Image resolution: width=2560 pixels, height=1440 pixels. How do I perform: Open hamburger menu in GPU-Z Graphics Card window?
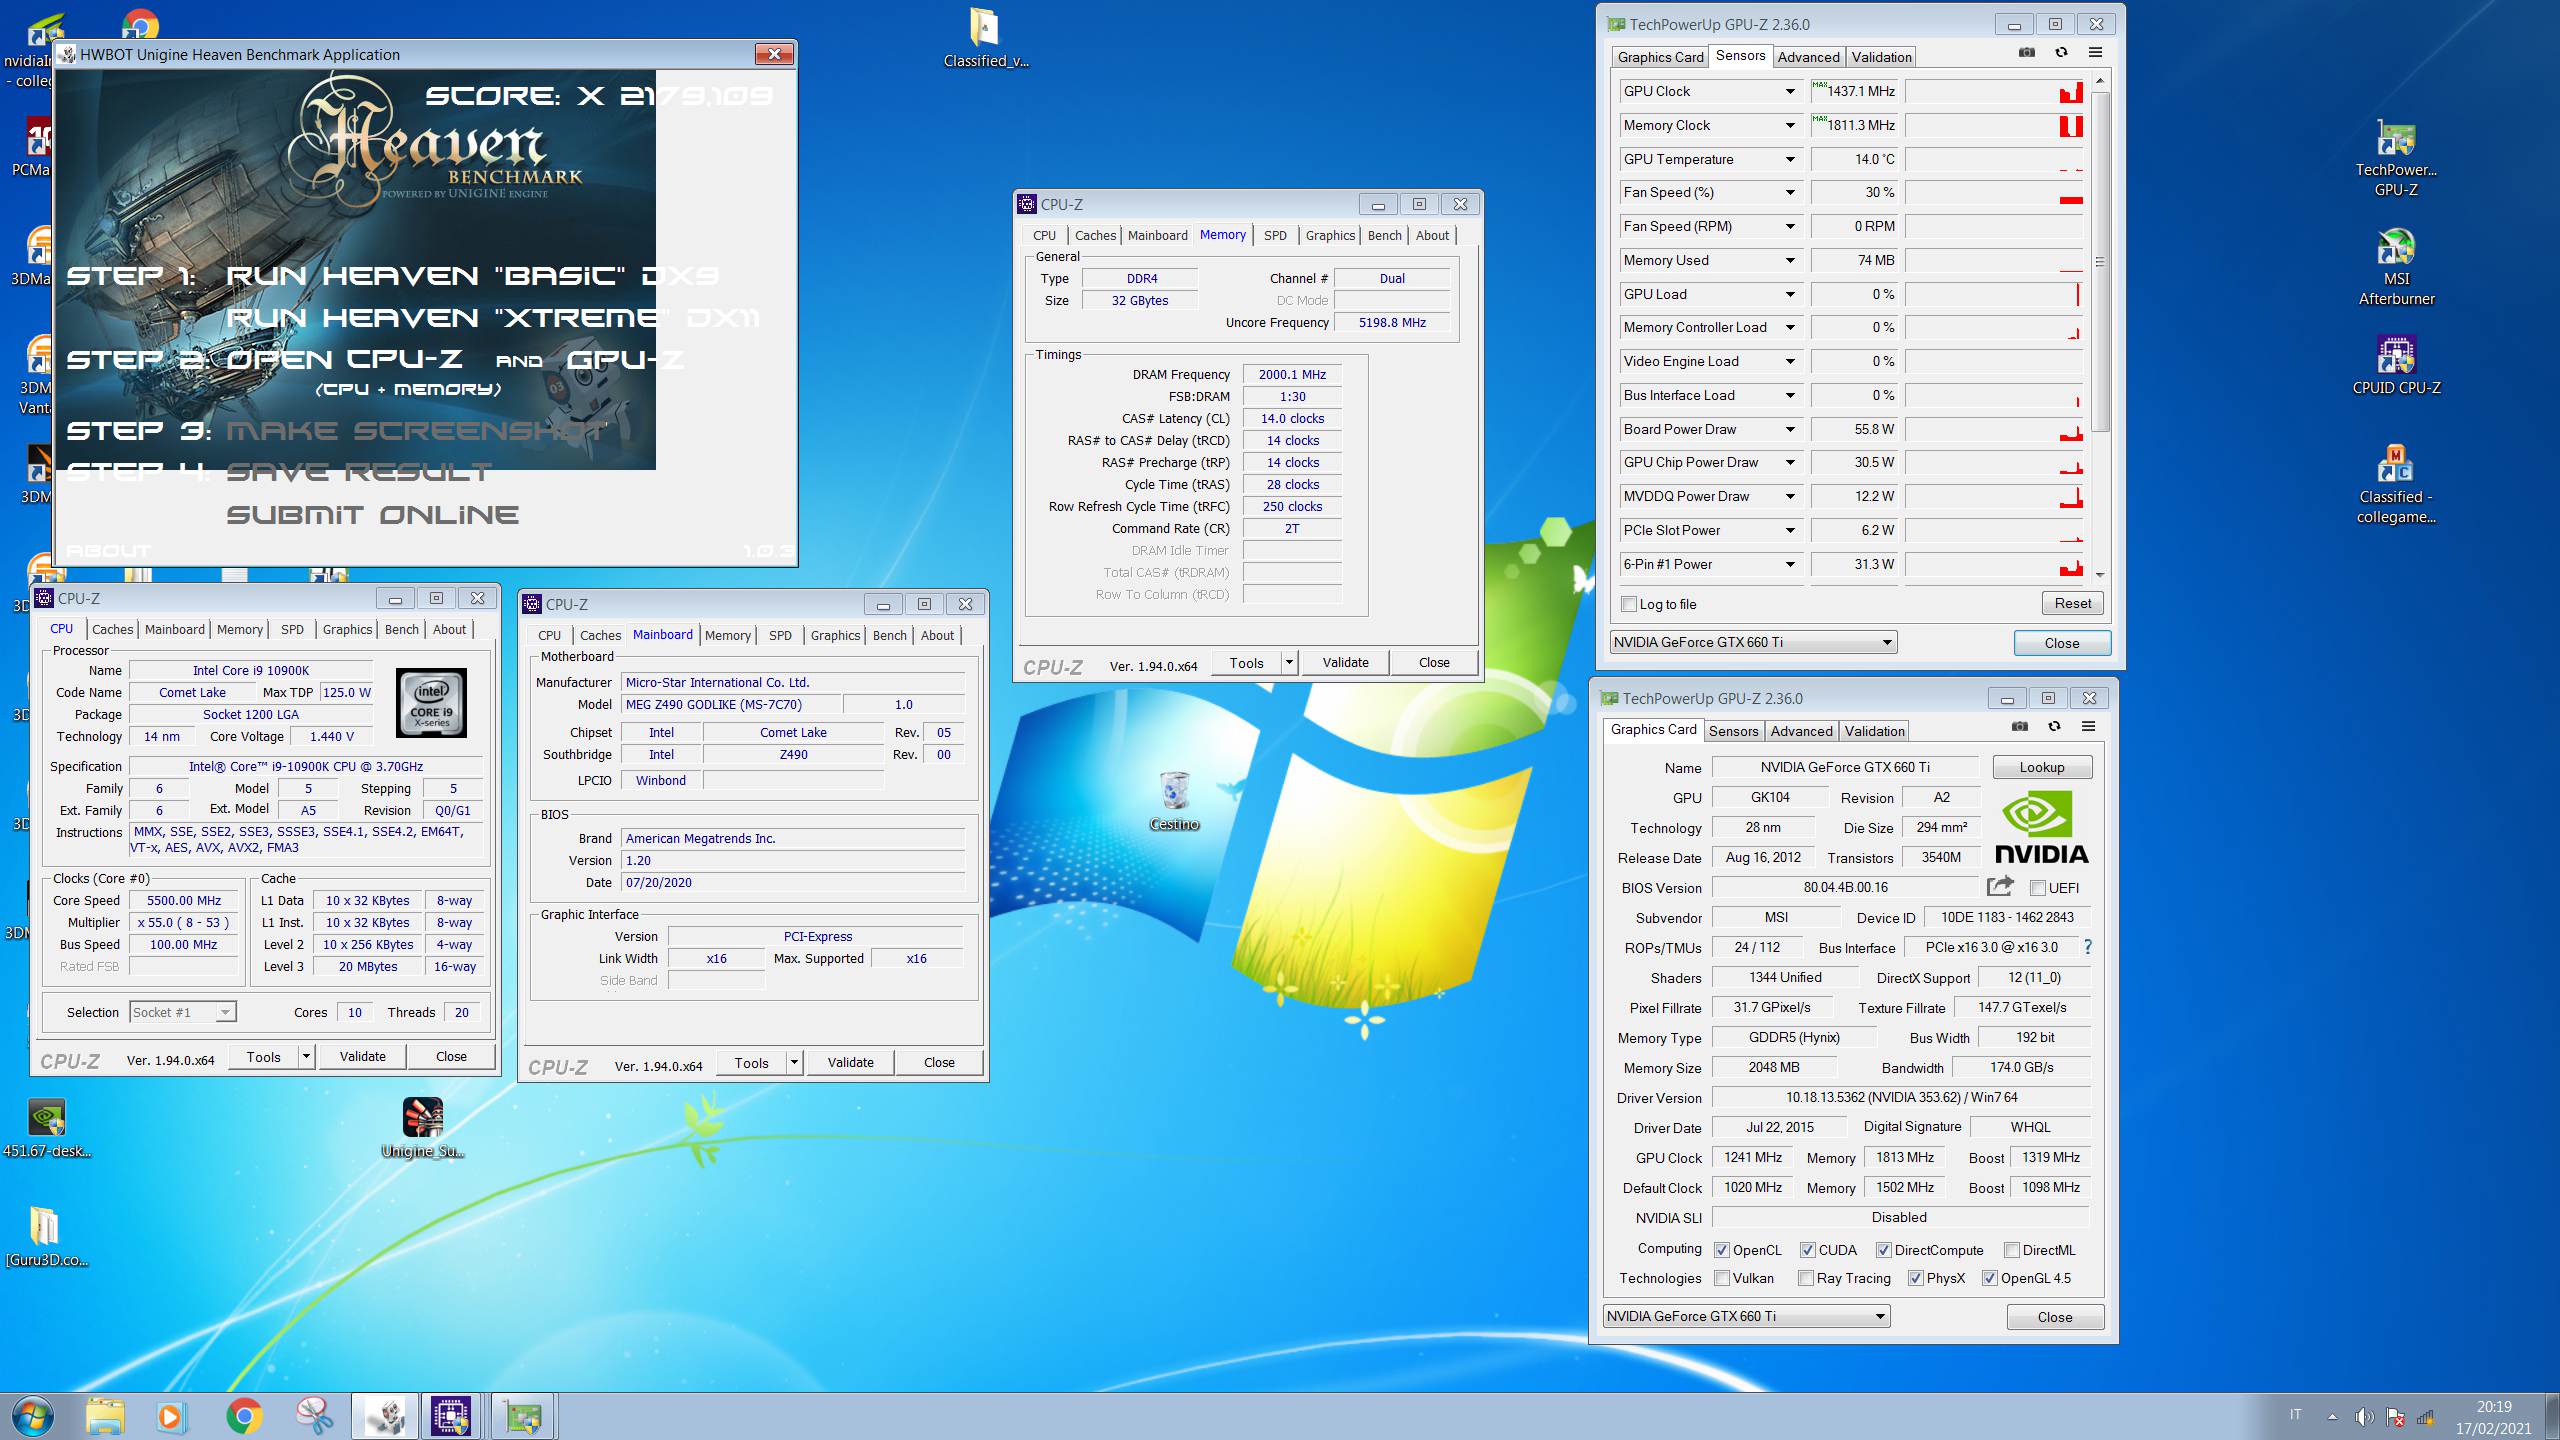[x=2088, y=727]
